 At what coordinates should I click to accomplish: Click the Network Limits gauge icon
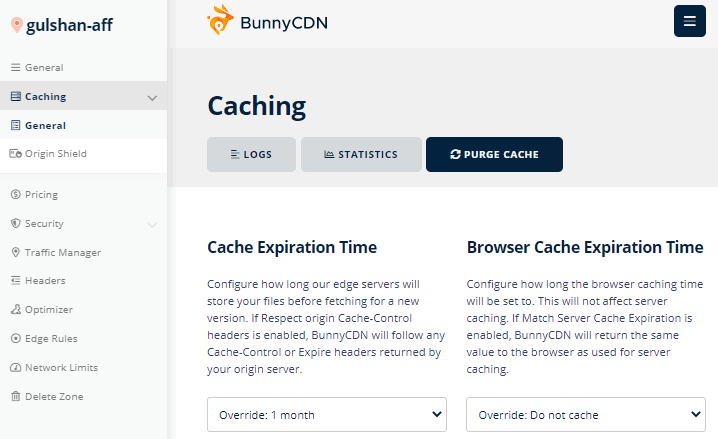click(x=16, y=368)
